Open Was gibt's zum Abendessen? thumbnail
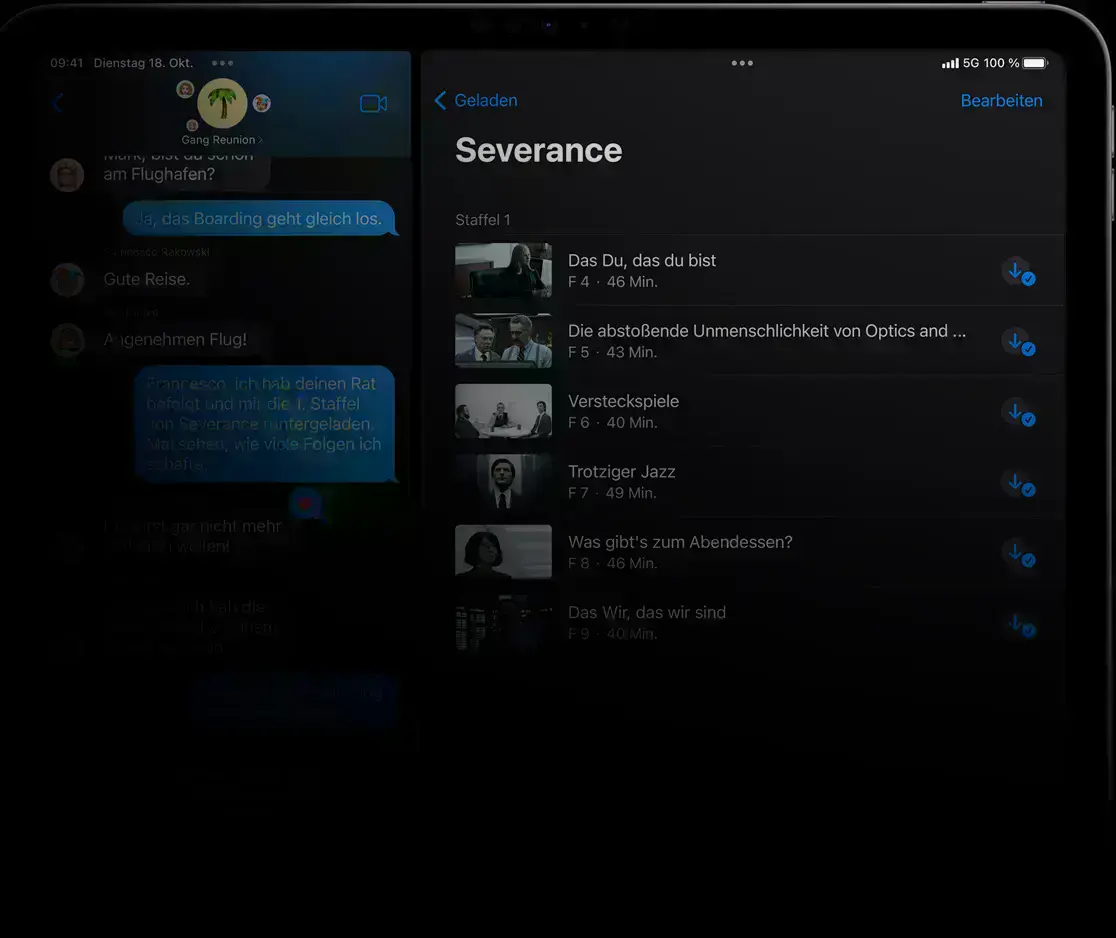 click(x=503, y=552)
